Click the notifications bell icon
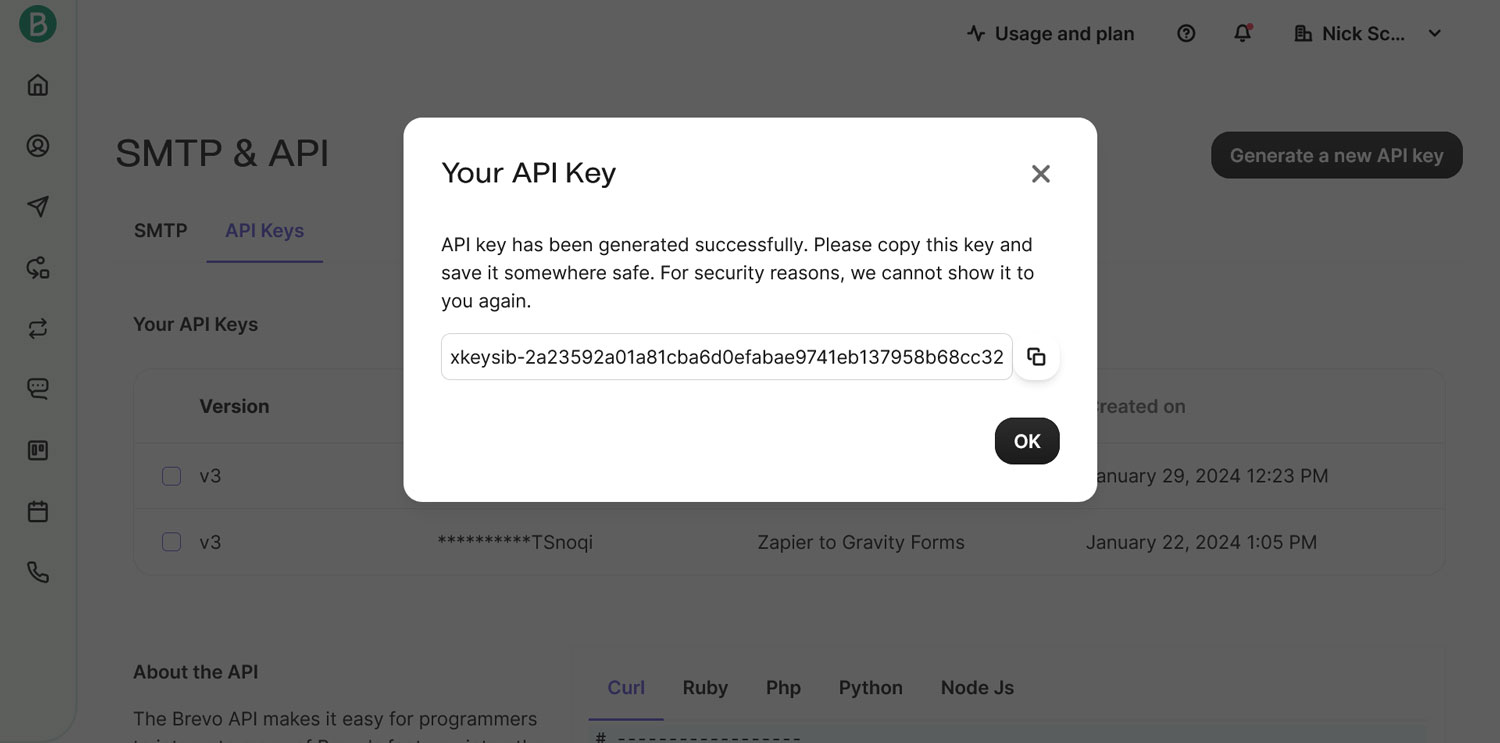 click(1243, 33)
